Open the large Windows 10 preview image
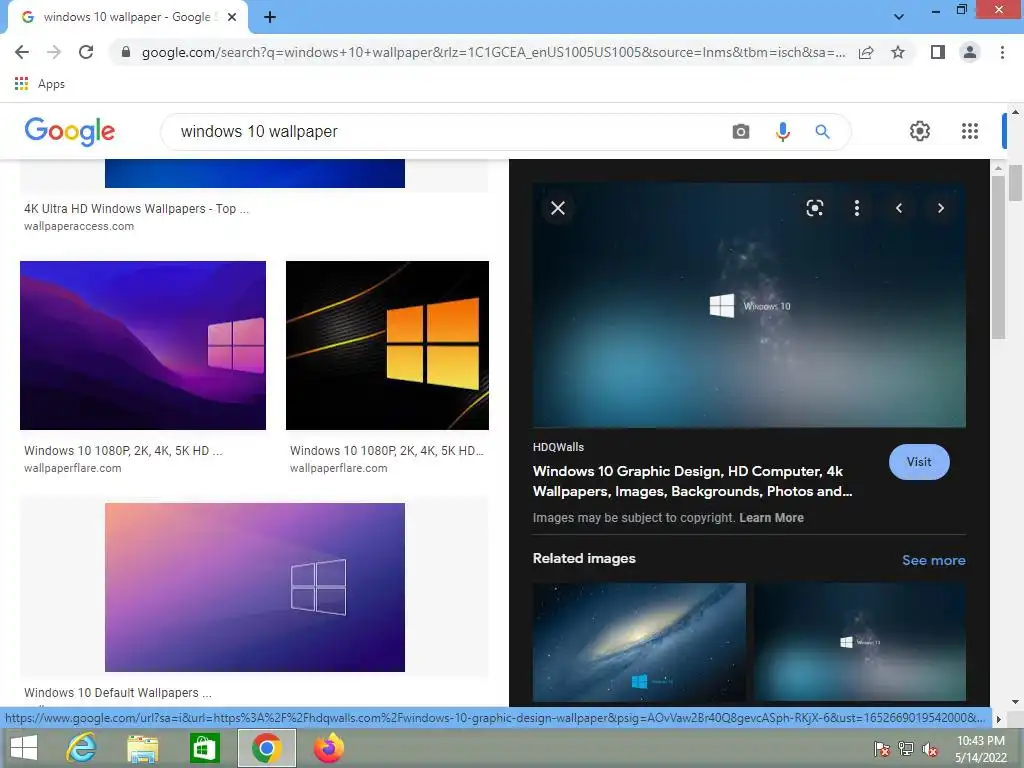The image size is (1024, 768). tap(749, 306)
